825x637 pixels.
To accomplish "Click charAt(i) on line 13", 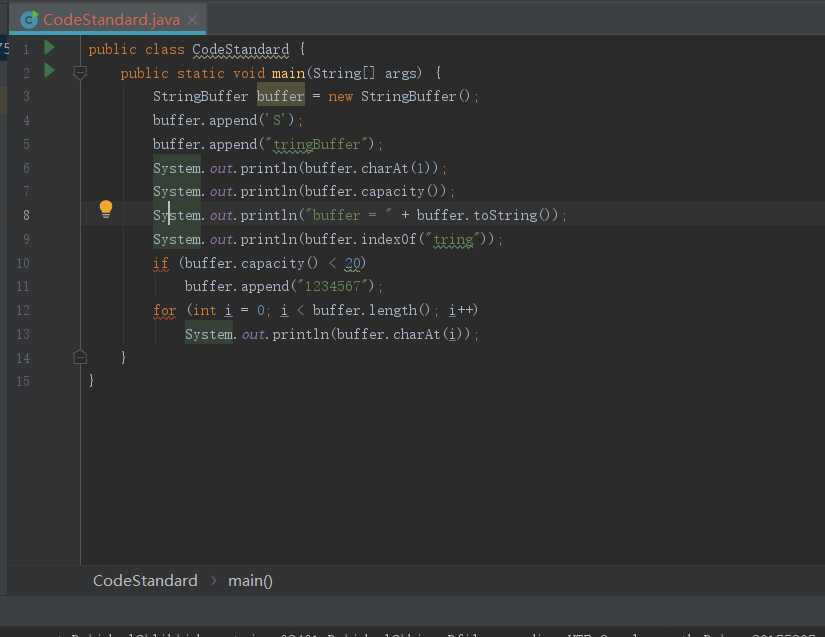I will pos(431,334).
